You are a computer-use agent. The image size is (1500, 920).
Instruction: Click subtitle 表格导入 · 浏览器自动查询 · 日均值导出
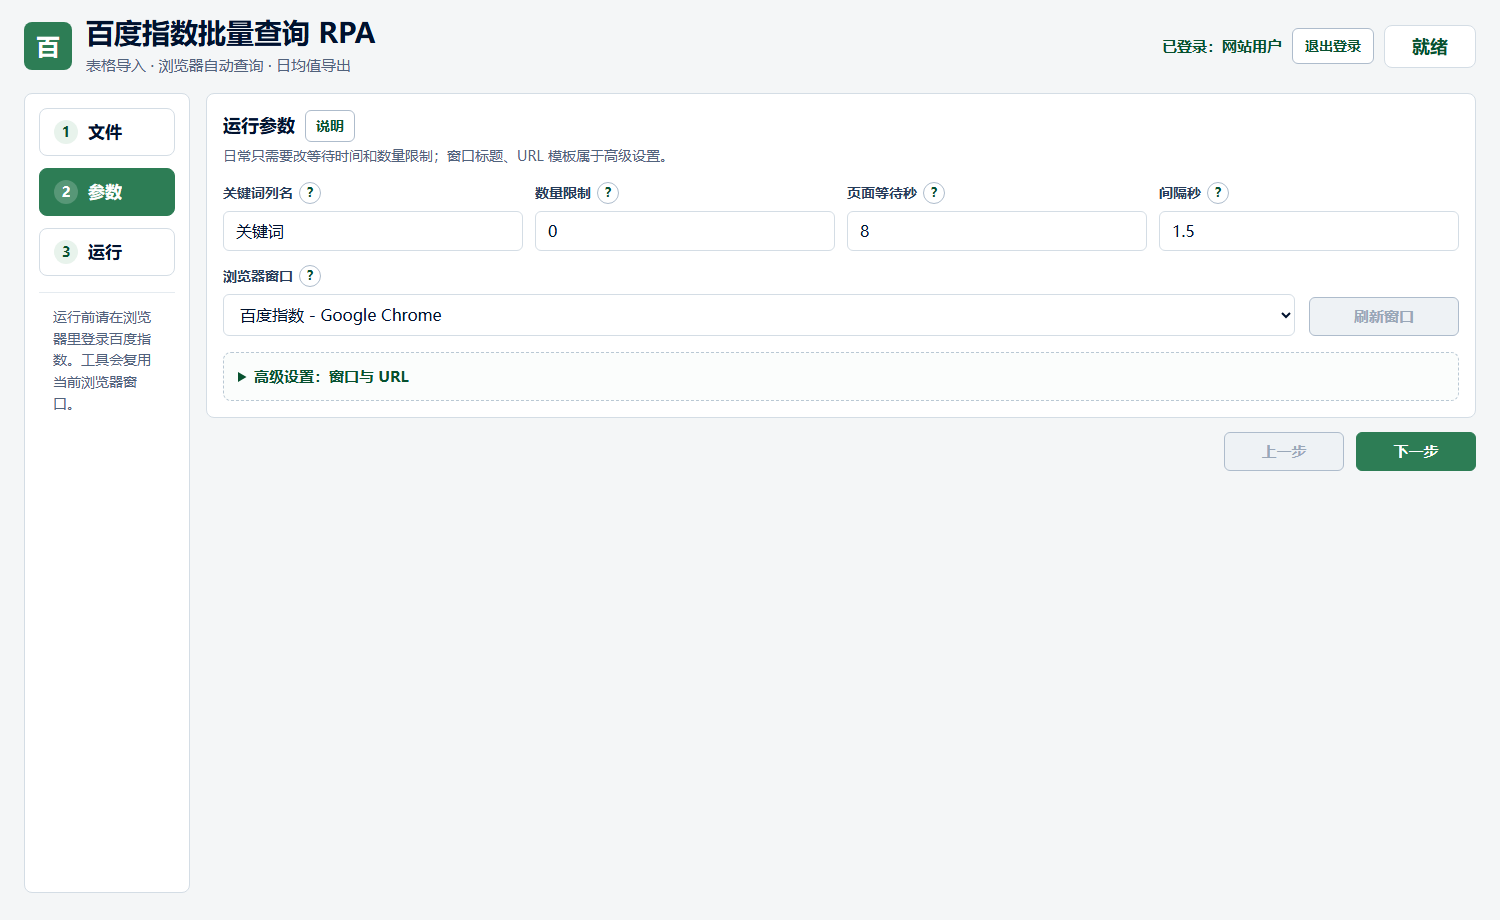click(x=218, y=66)
